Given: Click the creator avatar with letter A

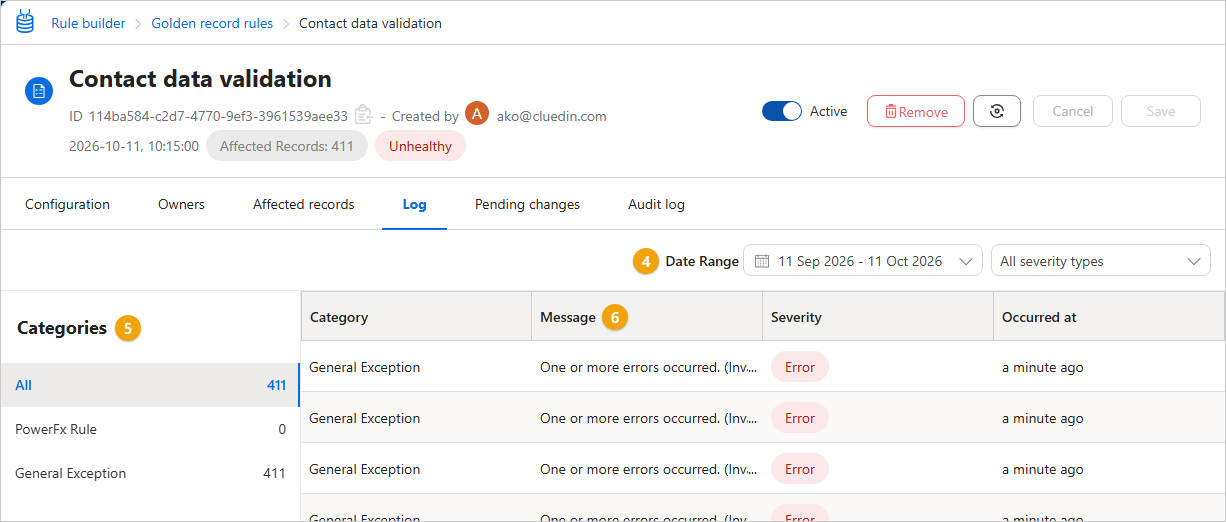Looking at the screenshot, I should click(x=477, y=114).
